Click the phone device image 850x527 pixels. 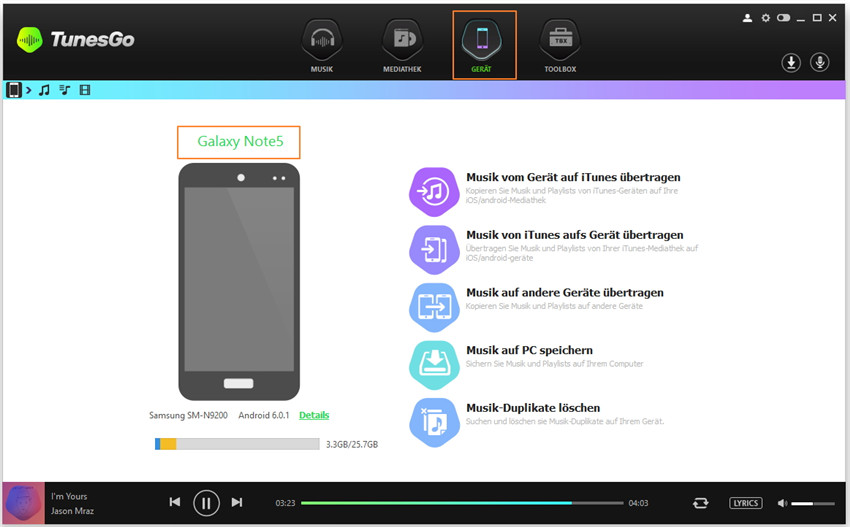[239, 282]
